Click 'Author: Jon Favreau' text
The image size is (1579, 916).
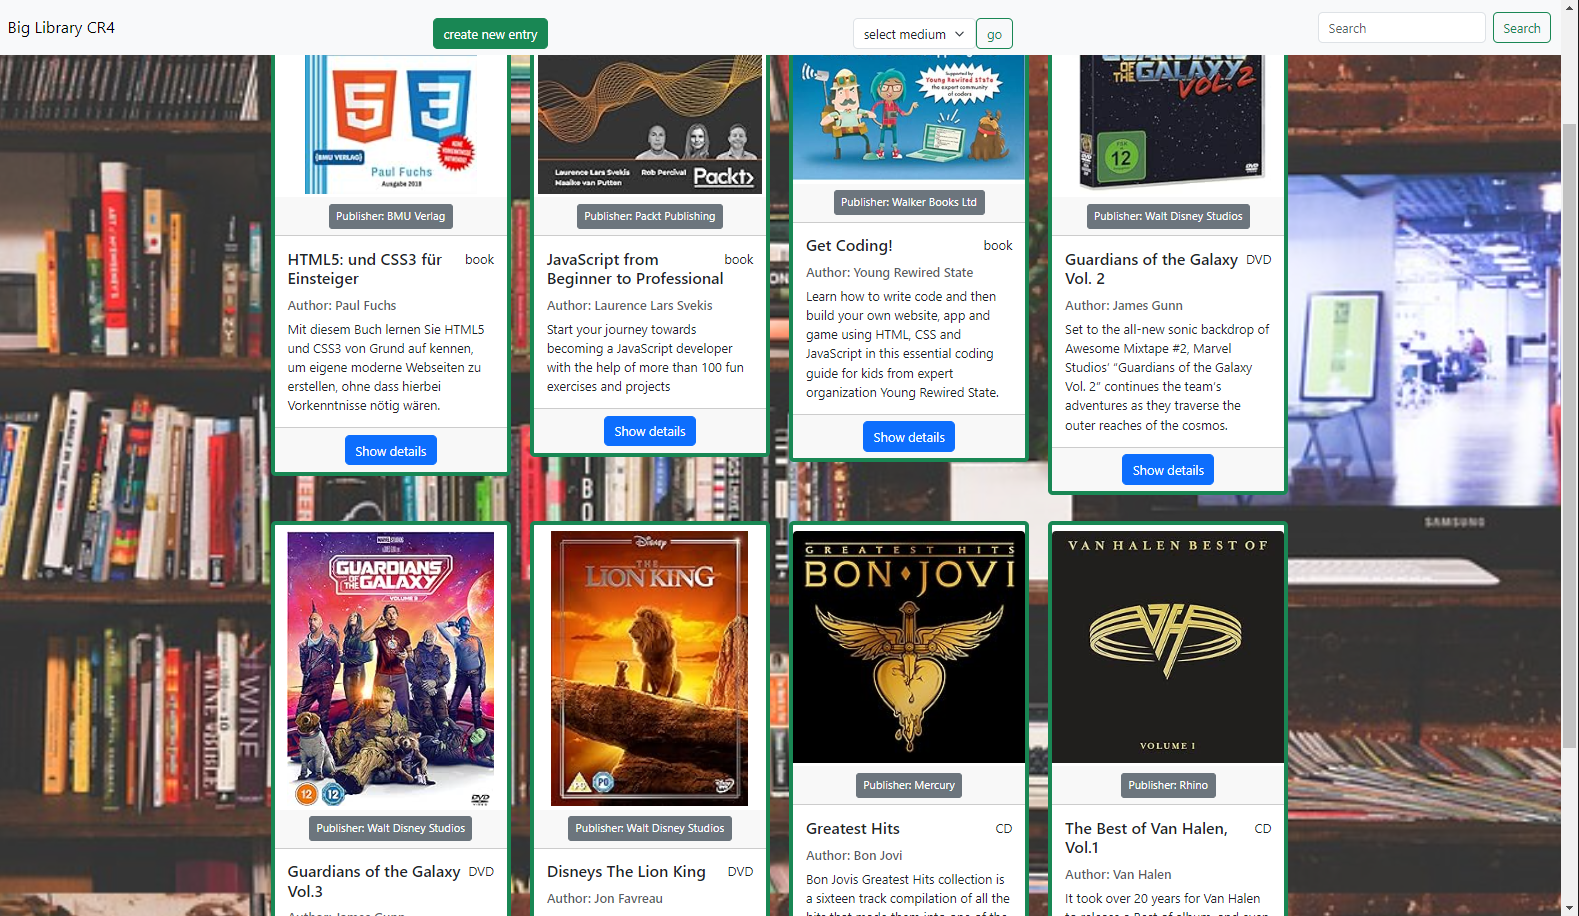pos(605,899)
